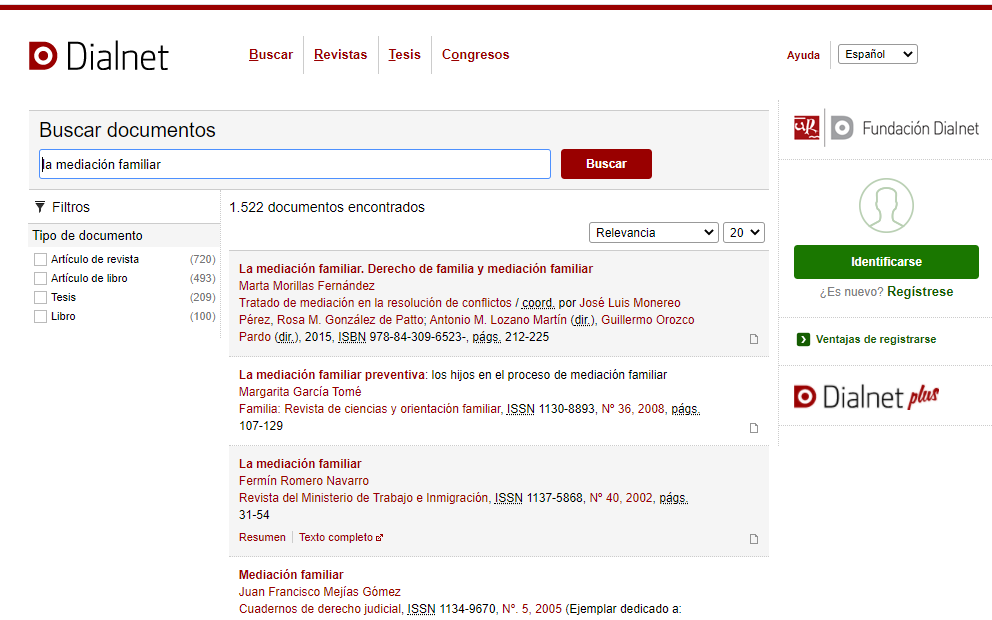992x620 pixels.
Task: Click the green Identificarse button
Action: [x=886, y=261]
